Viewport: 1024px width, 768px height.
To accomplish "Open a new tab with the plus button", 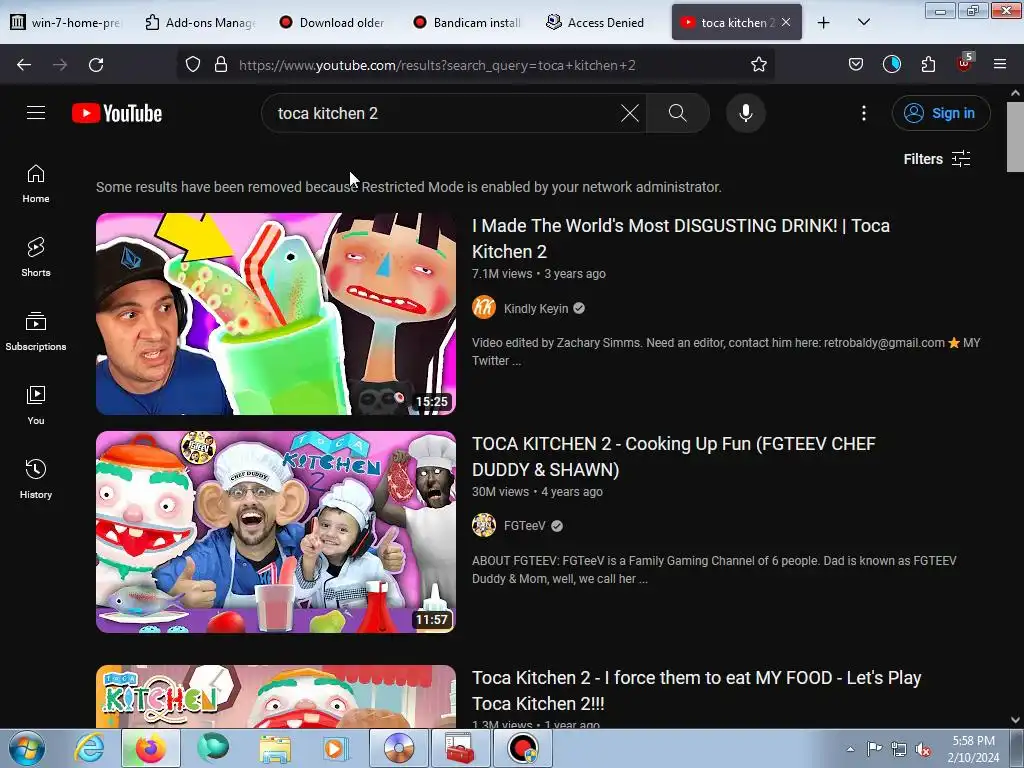I will click(x=824, y=23).
